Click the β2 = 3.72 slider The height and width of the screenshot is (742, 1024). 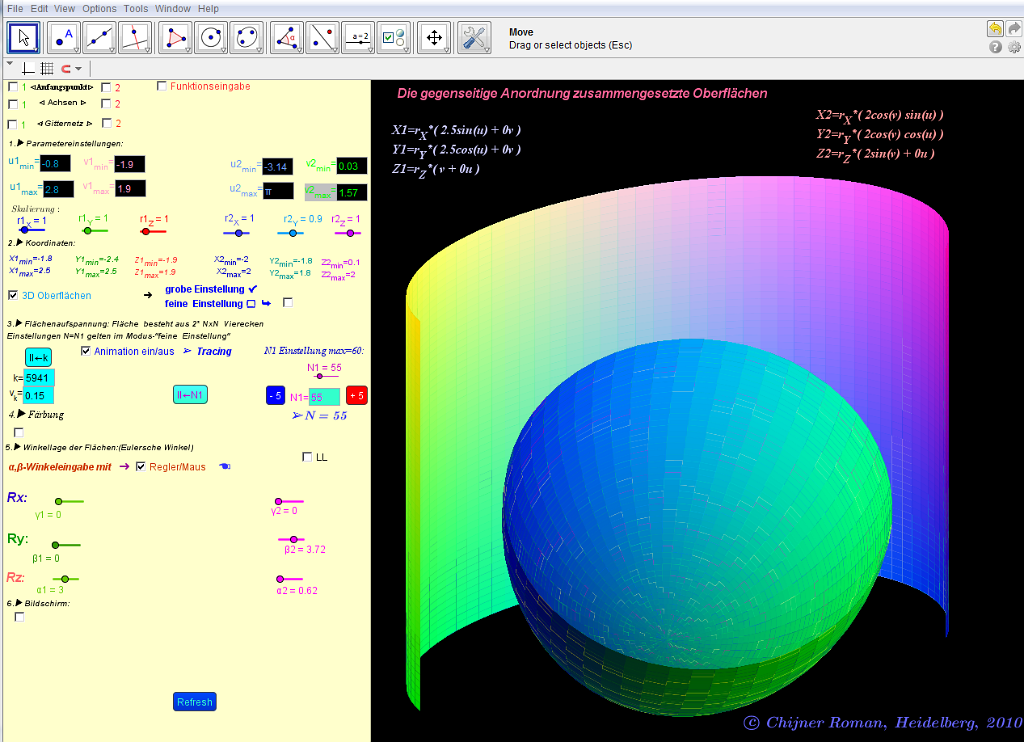point(293,539)
